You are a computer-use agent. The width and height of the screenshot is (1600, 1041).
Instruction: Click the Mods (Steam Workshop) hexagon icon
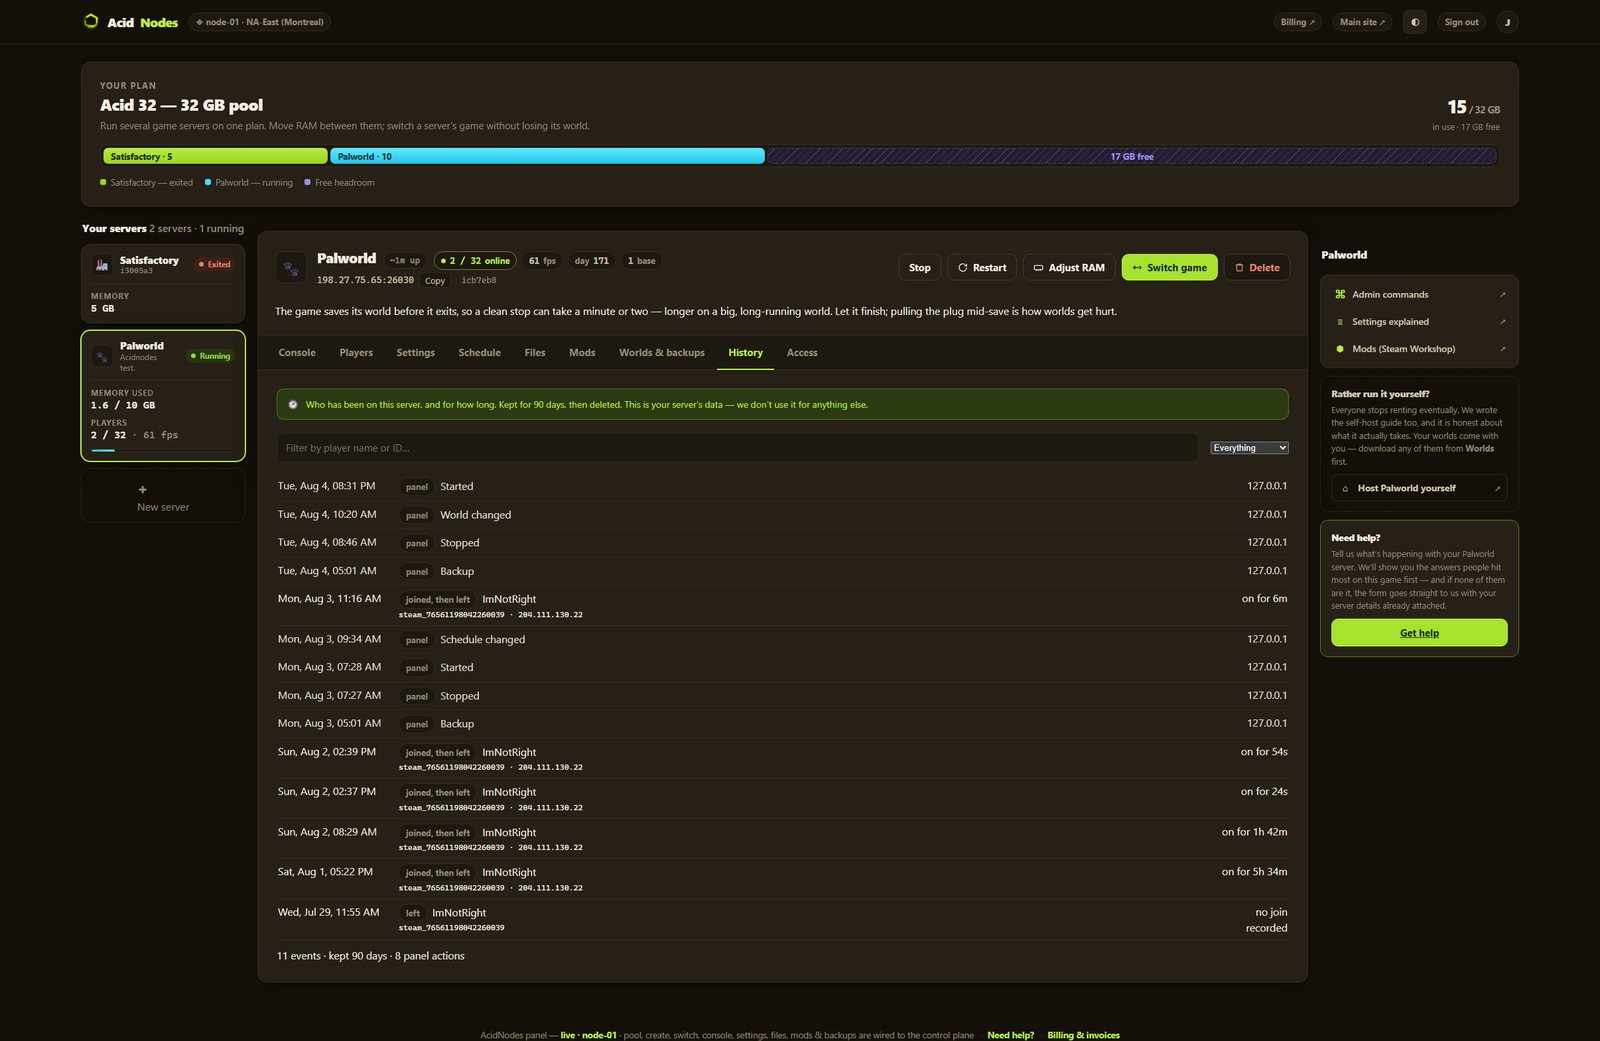[x=1340, y=349]
